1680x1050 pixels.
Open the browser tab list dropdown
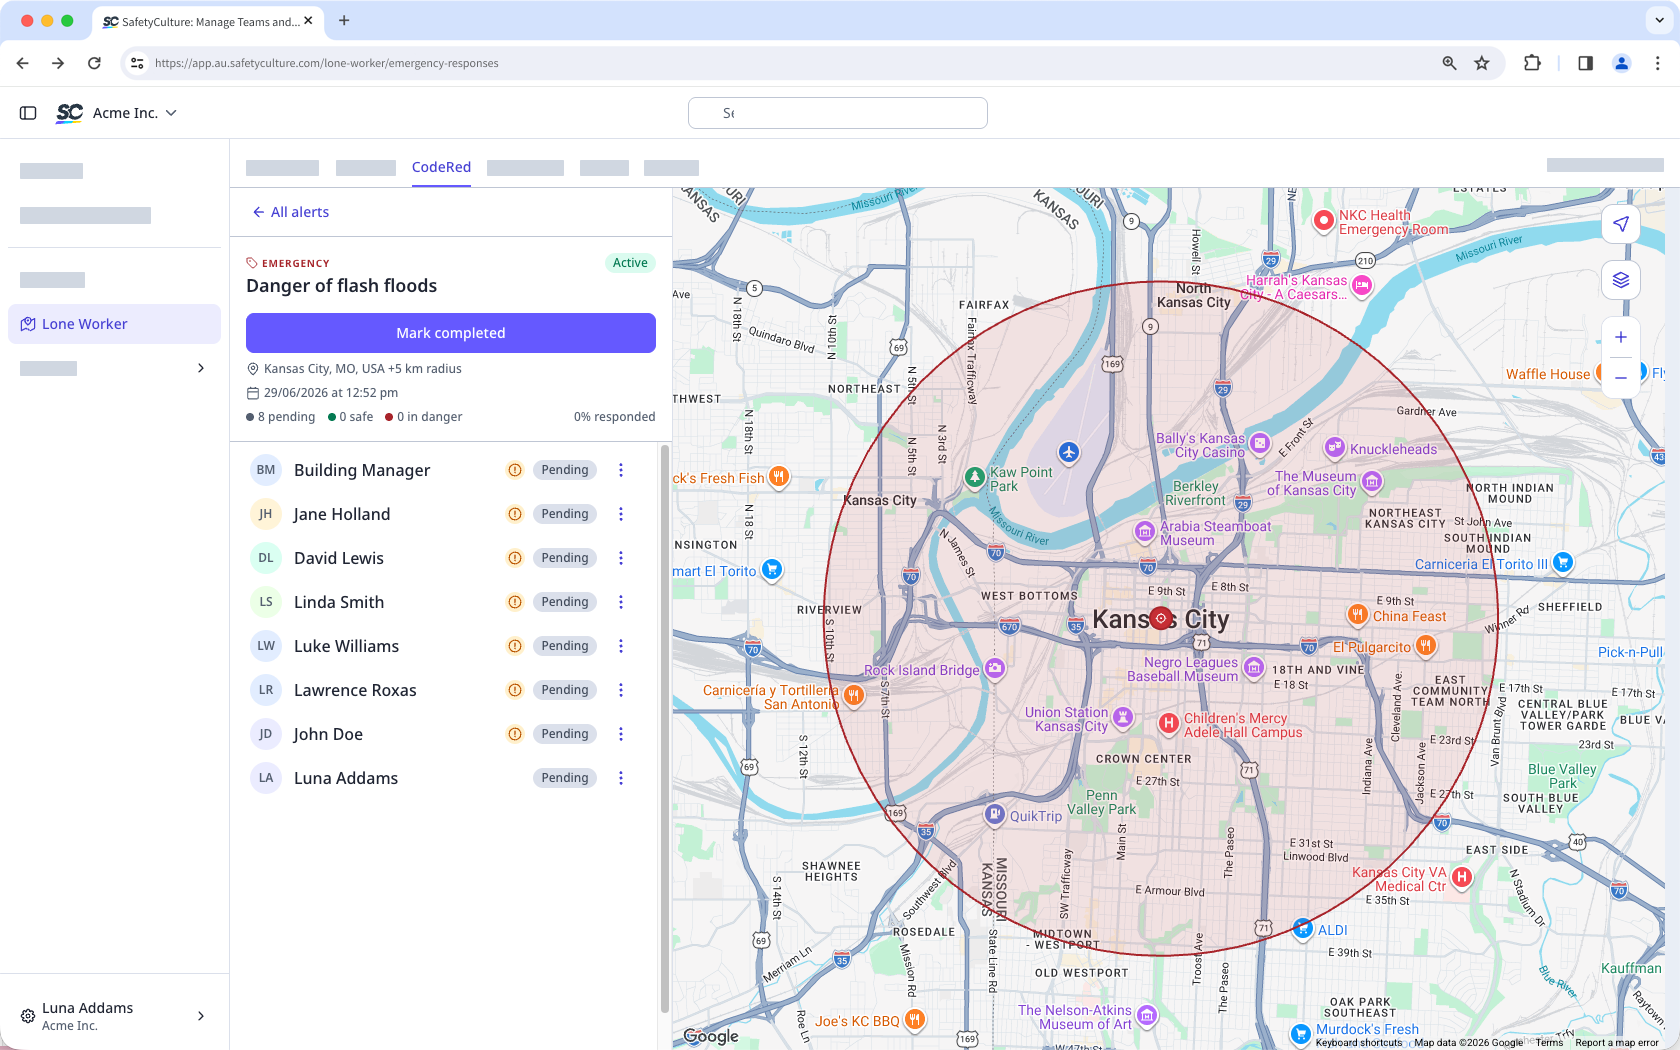point(1659,20)
